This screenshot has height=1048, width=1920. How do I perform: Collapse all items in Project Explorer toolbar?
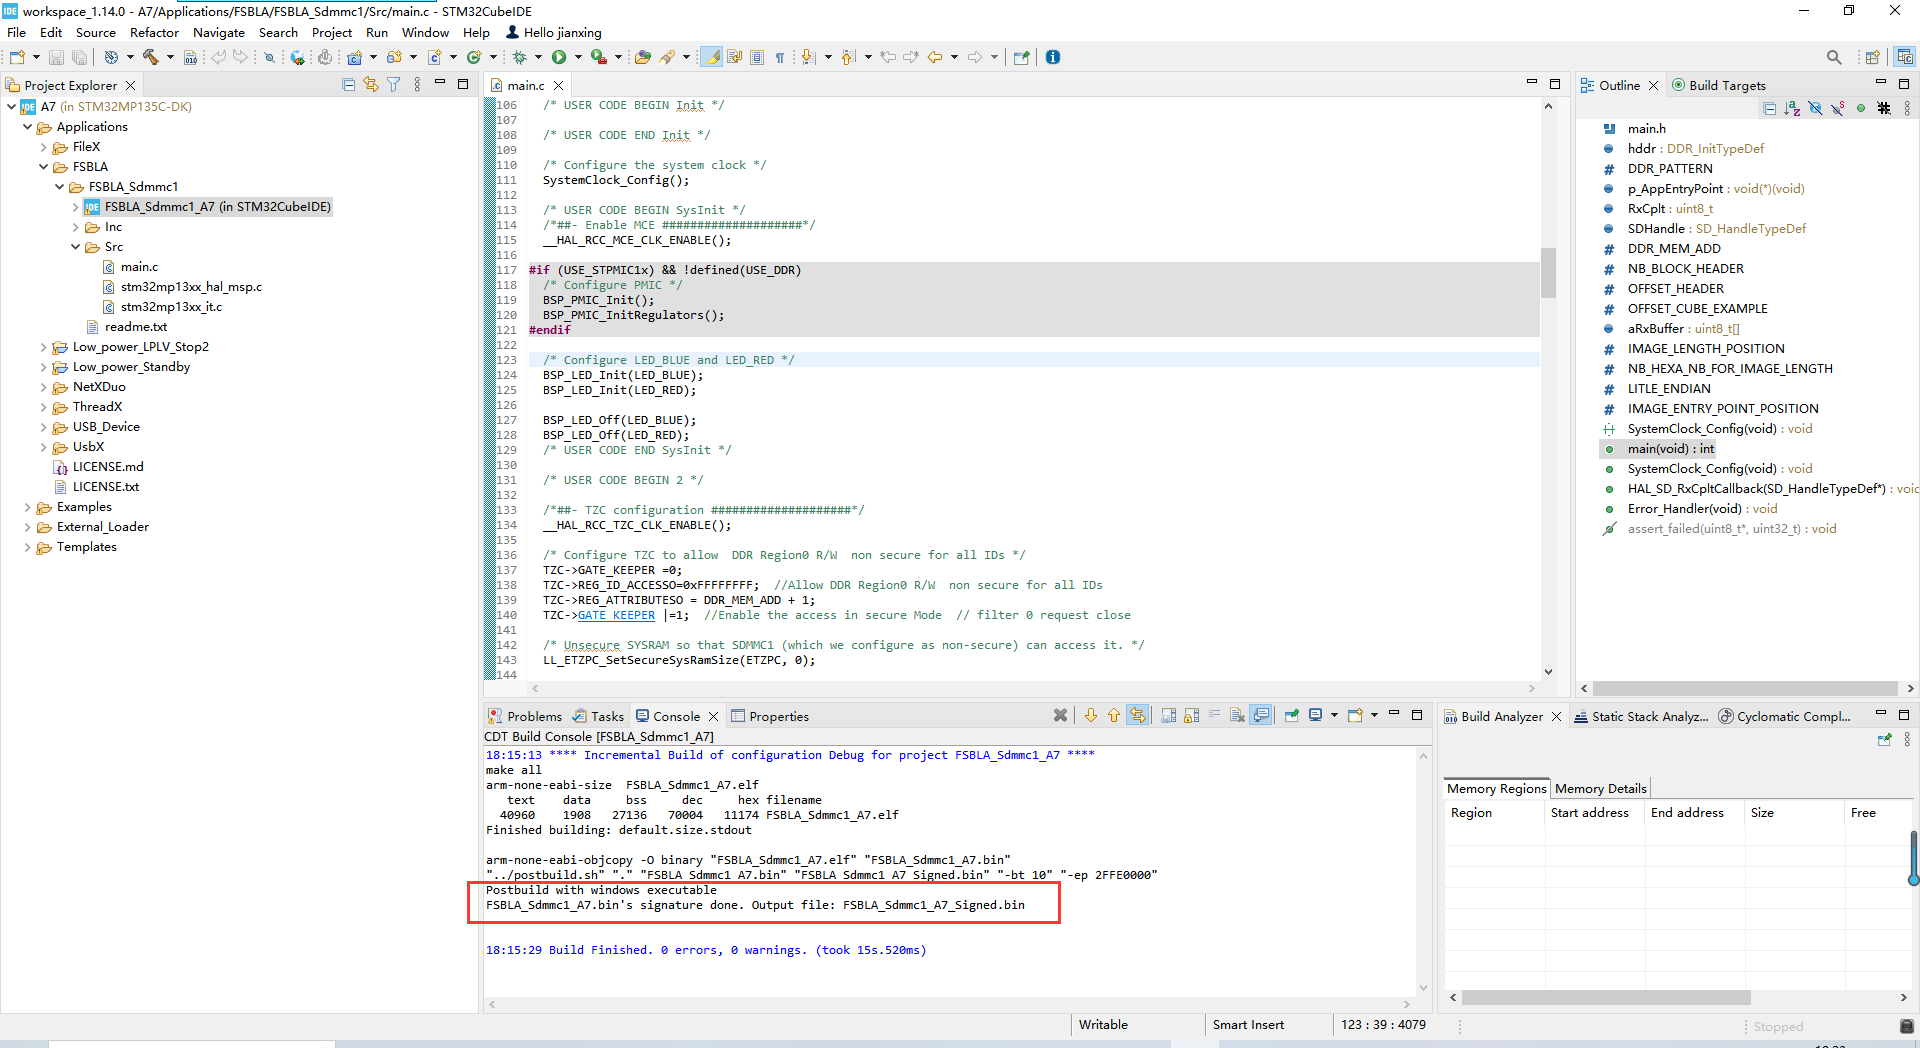(x=348, y=85)
